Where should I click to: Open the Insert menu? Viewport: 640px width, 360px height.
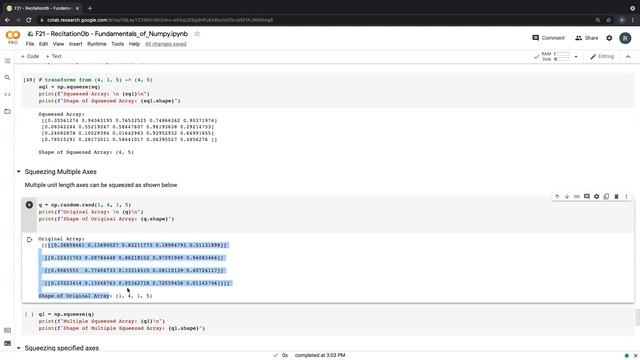coord(76,44)
